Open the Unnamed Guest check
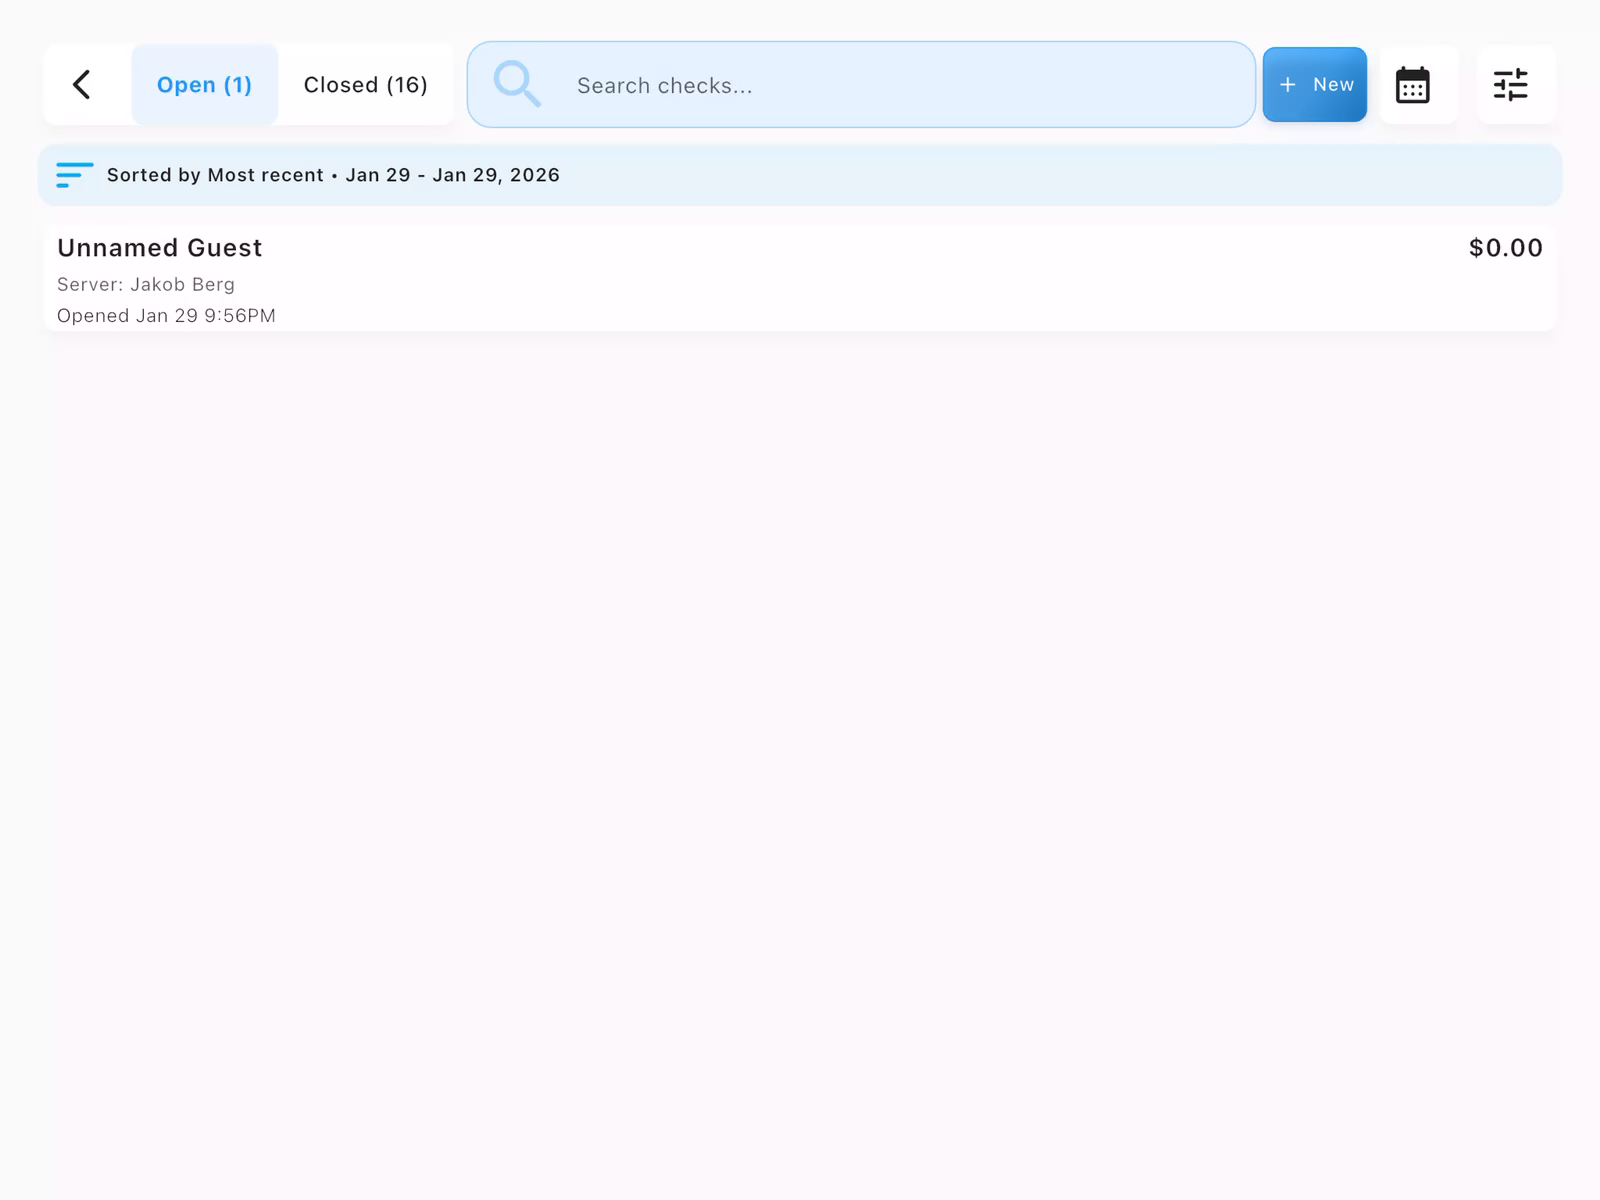 tap(160, 248)
